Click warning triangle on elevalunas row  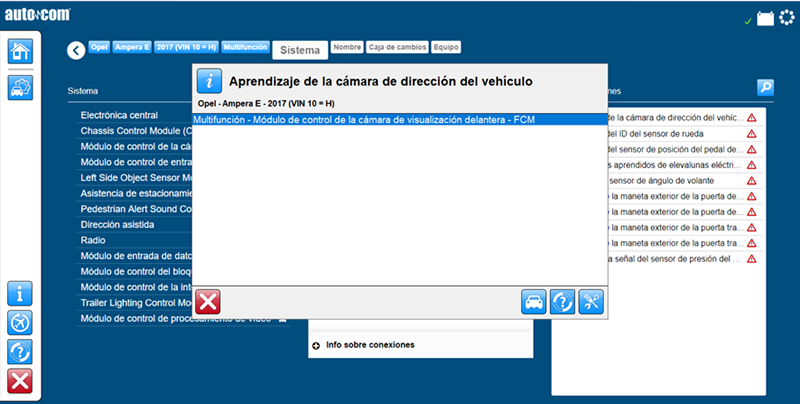(x=752, y=165)
